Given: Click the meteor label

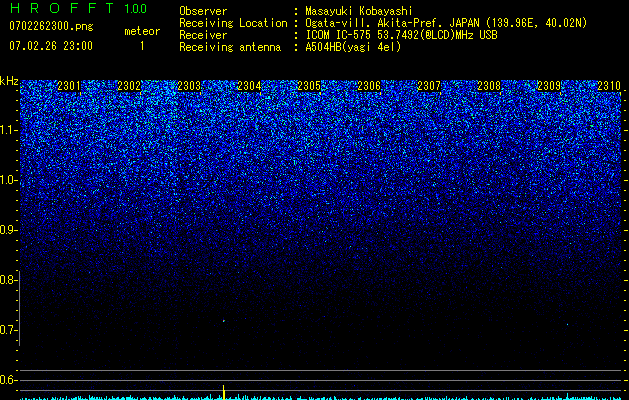Looking at the screenshot, I should [x=142, y=31].
